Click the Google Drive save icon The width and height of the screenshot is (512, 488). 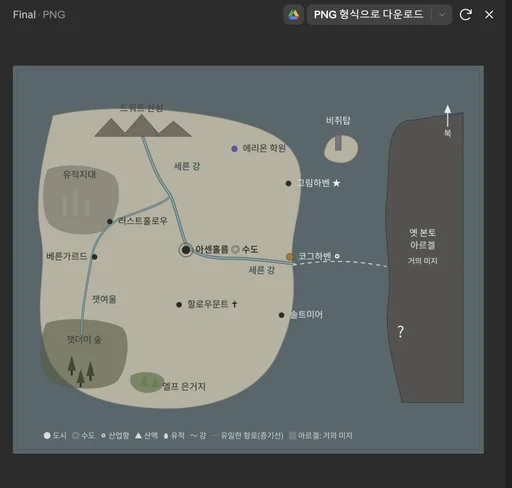pyautogui.click(x=293, y=15)
